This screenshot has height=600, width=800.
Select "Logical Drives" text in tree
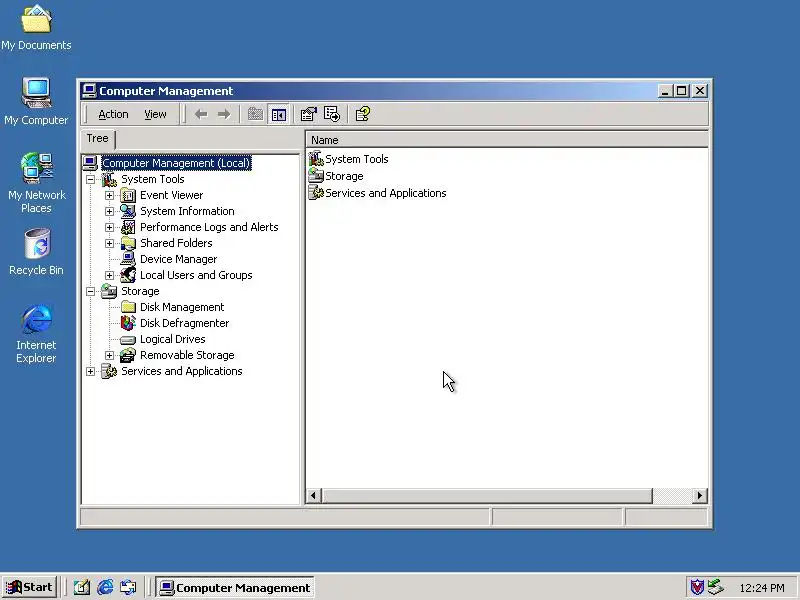pos(172,339)
